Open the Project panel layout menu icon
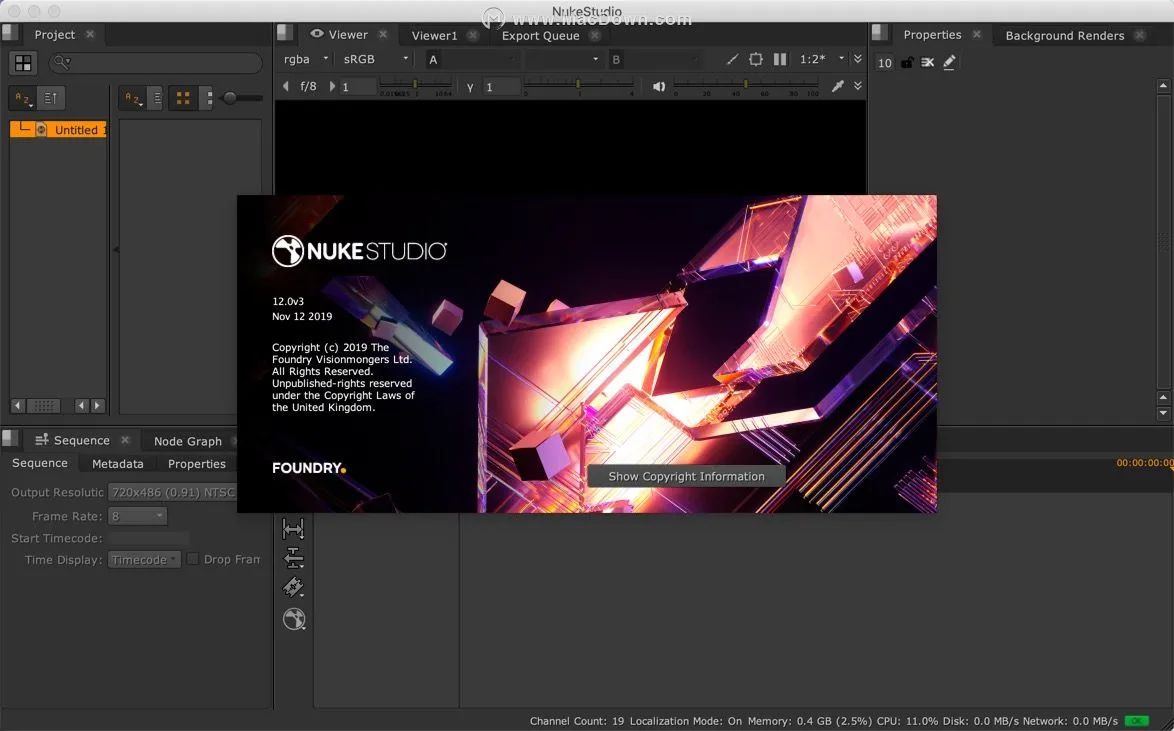This screenshot has width=1174, height=731. click(x=10, y=33)
